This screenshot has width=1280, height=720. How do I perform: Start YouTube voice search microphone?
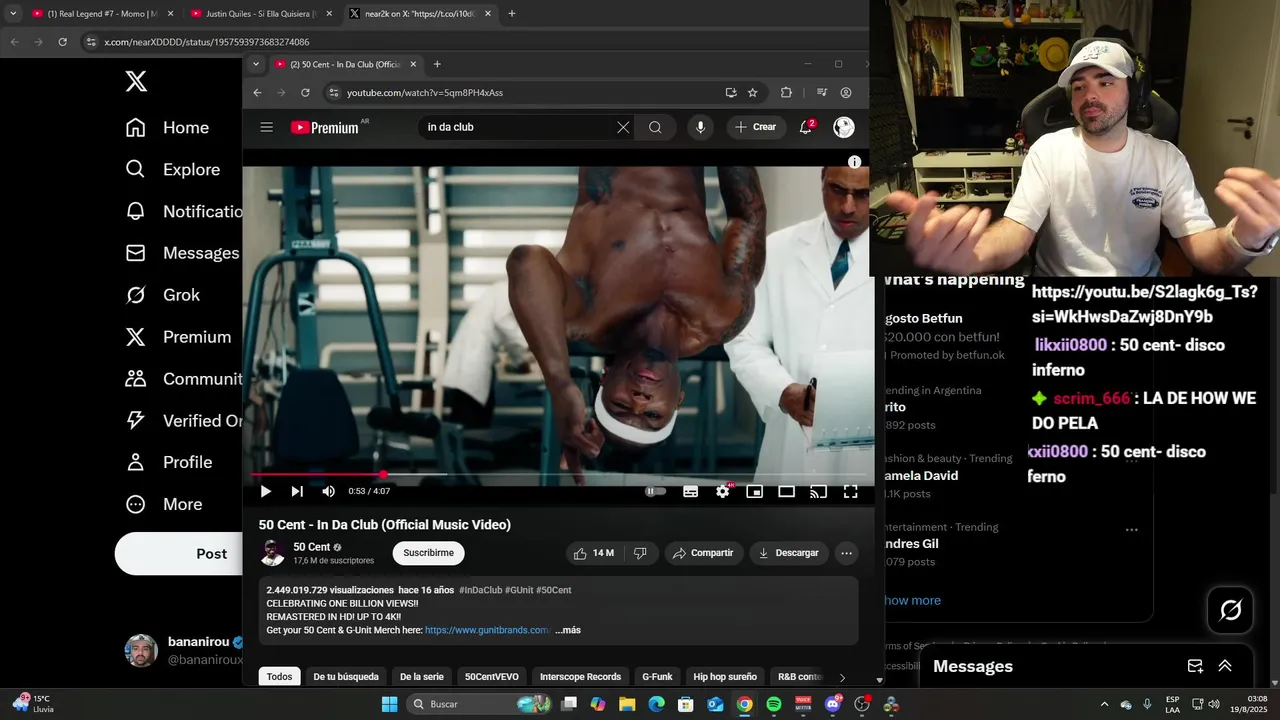point(700,127)
